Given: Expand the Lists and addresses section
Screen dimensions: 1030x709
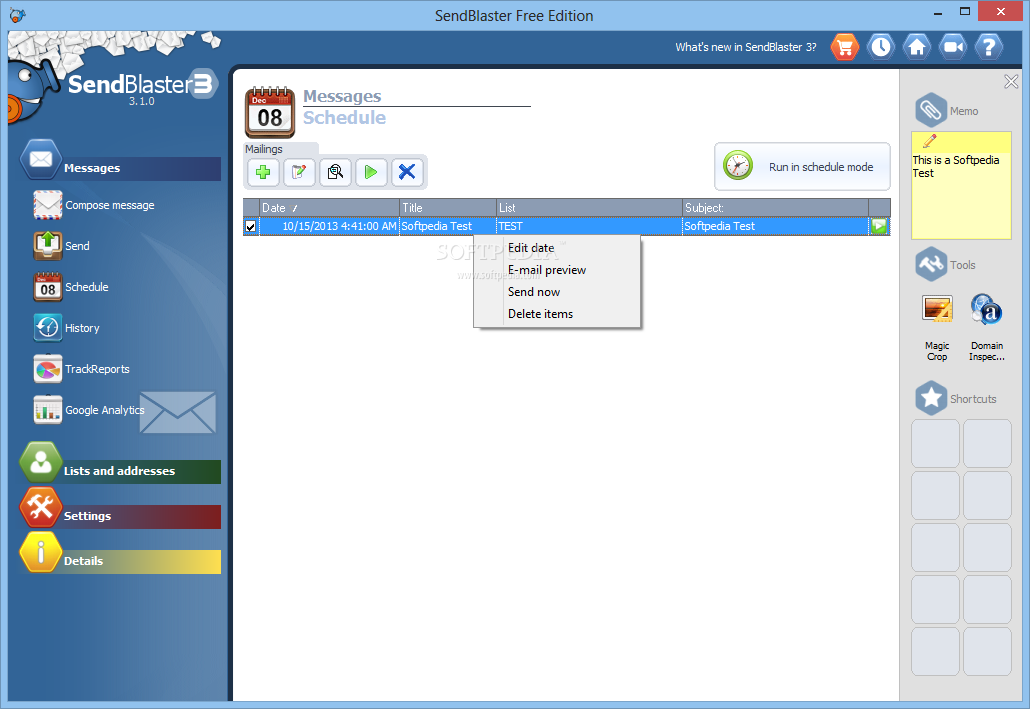Looking at the screenshot, I should point(121,471).
